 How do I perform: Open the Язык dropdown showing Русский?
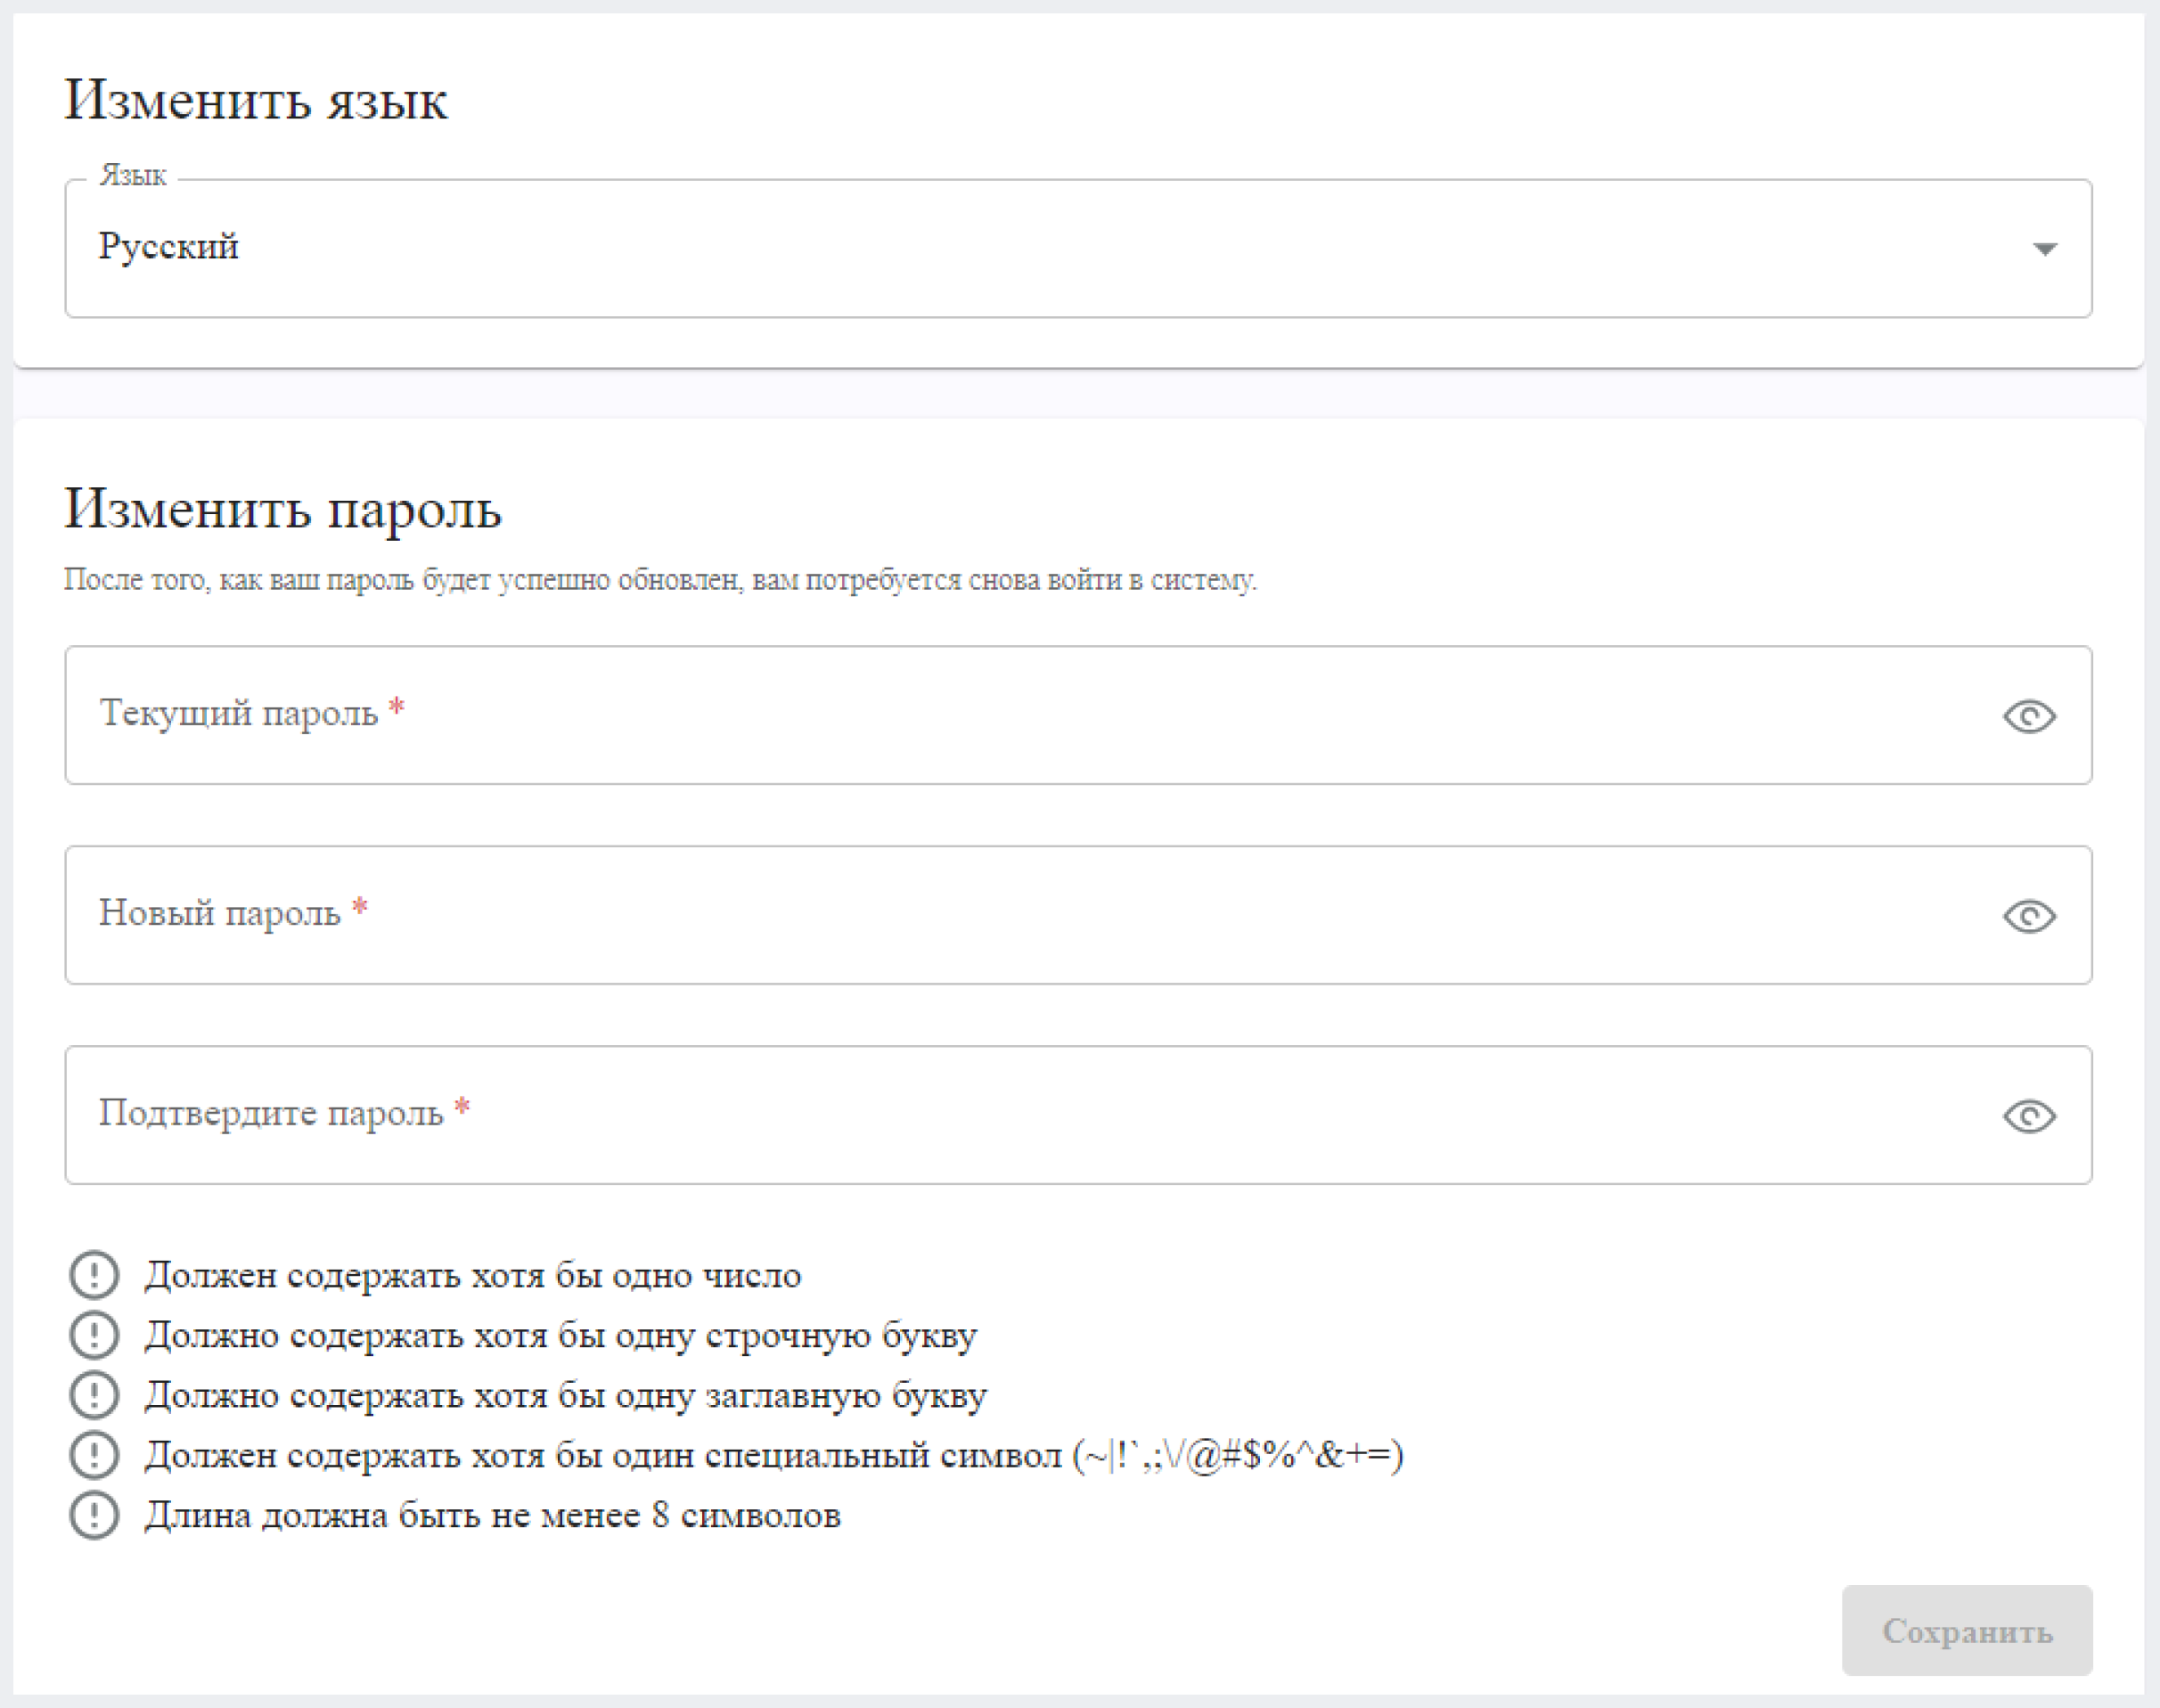pos(1078,248)
